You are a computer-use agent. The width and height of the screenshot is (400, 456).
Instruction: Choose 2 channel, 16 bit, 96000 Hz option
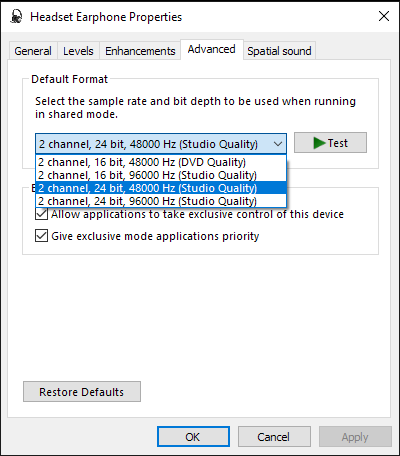[161, 175]
